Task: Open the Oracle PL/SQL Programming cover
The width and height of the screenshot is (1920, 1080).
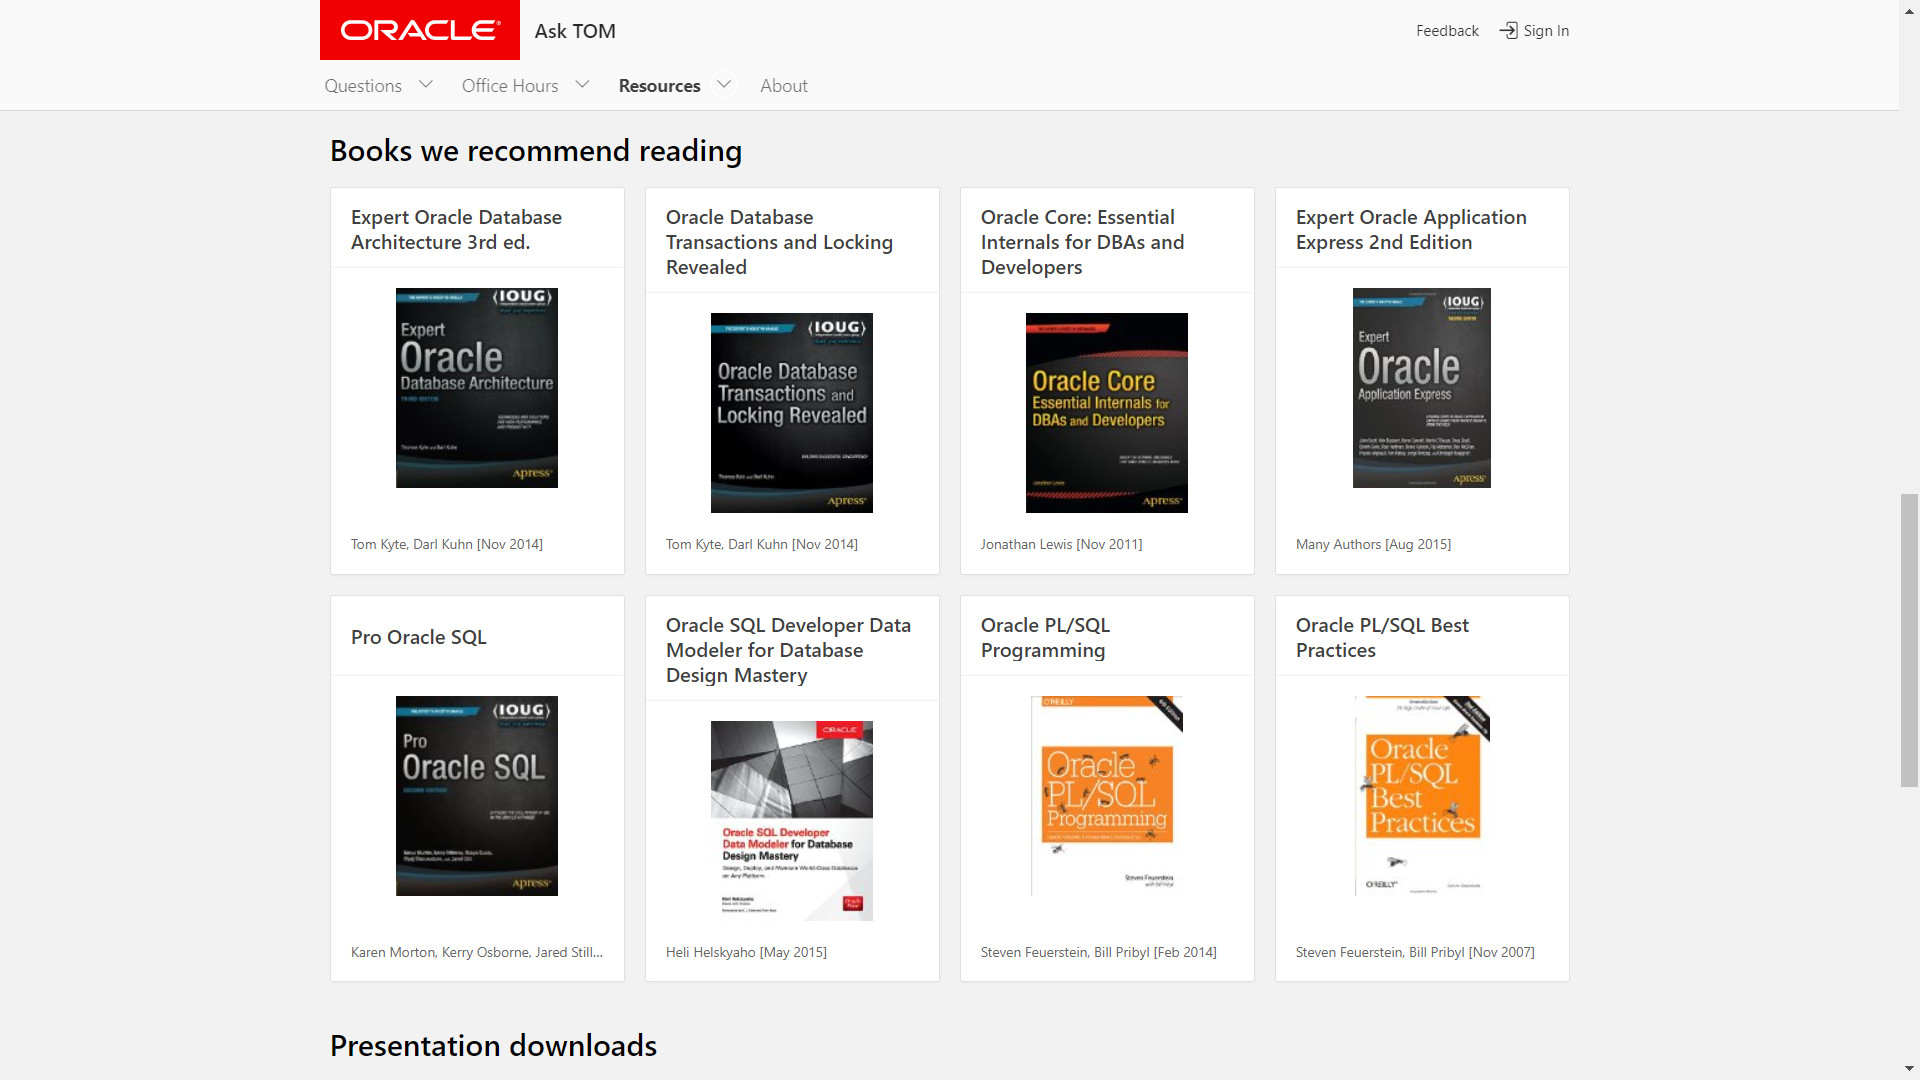Action: (x=1106, y=796)
